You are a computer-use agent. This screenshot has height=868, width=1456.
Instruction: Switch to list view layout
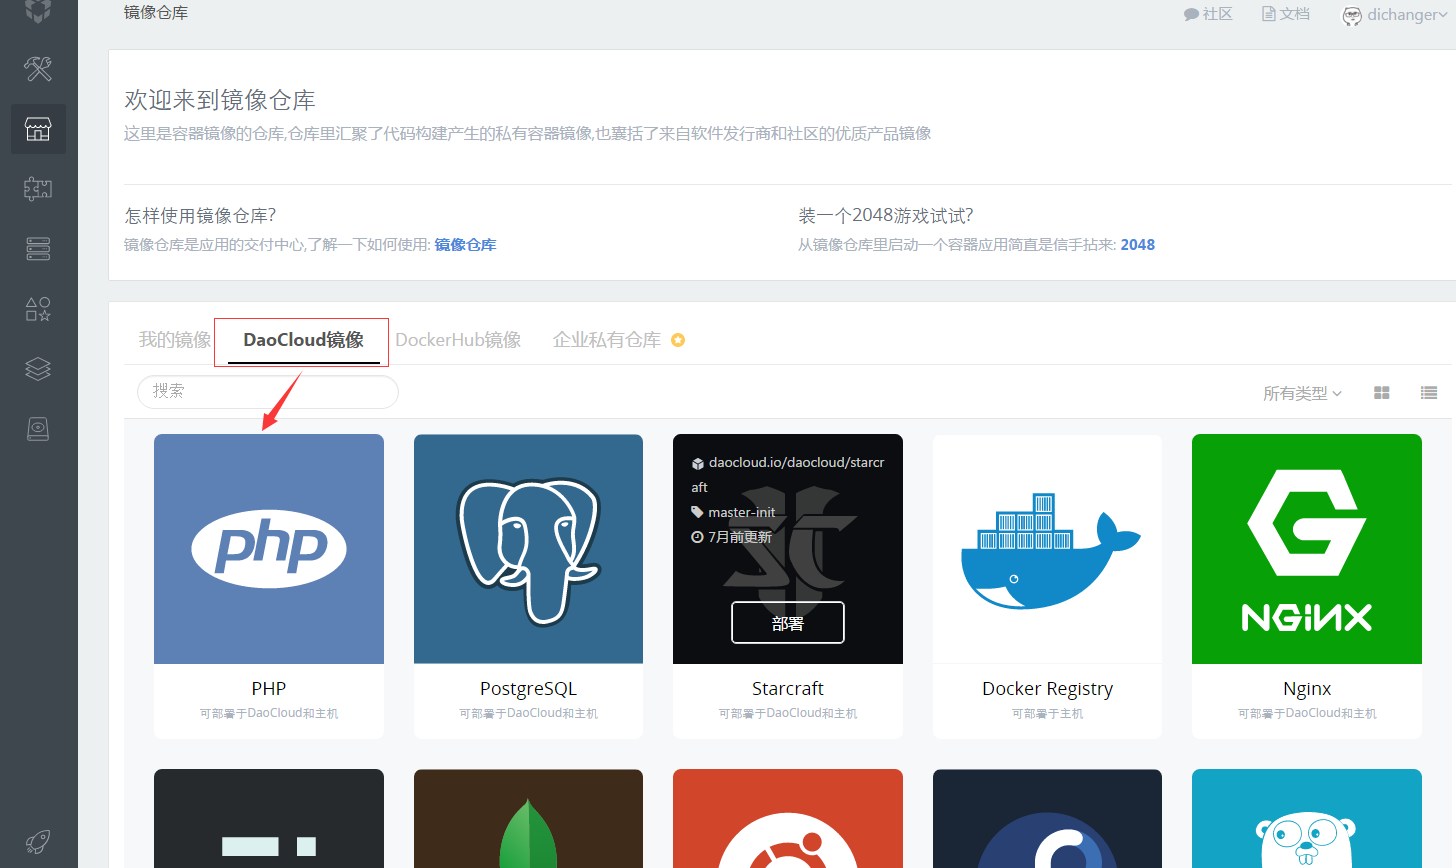coord(1429,393)
